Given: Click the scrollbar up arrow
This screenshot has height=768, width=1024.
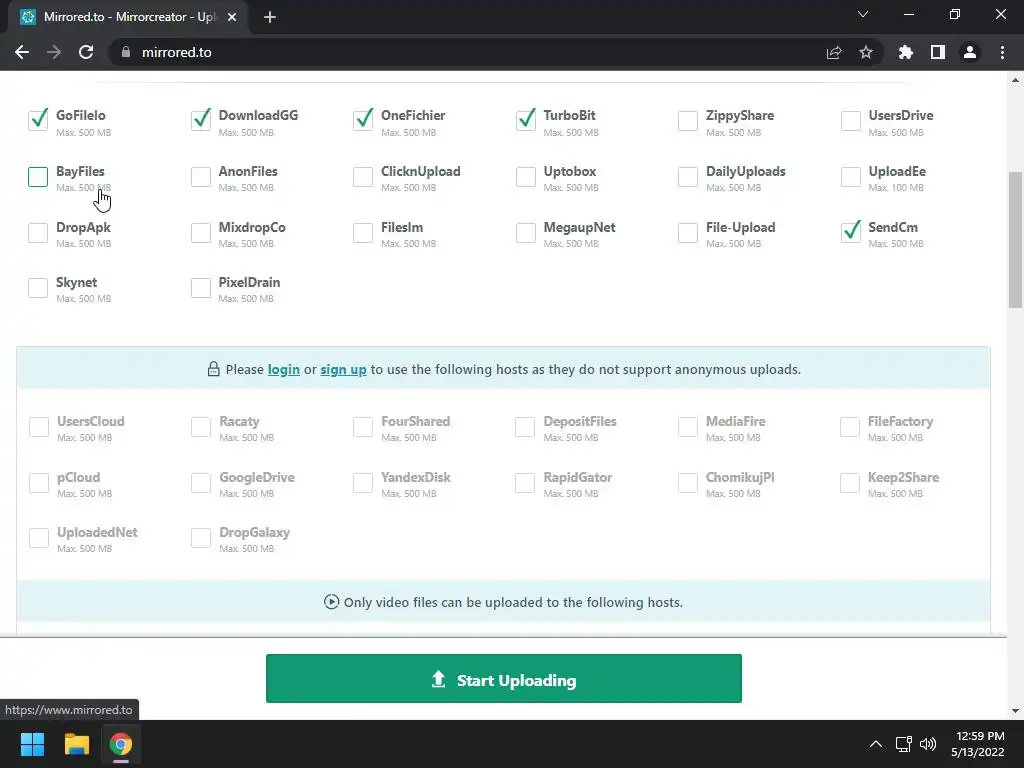Looking at the screenshot, I should tap(1015, 80).
